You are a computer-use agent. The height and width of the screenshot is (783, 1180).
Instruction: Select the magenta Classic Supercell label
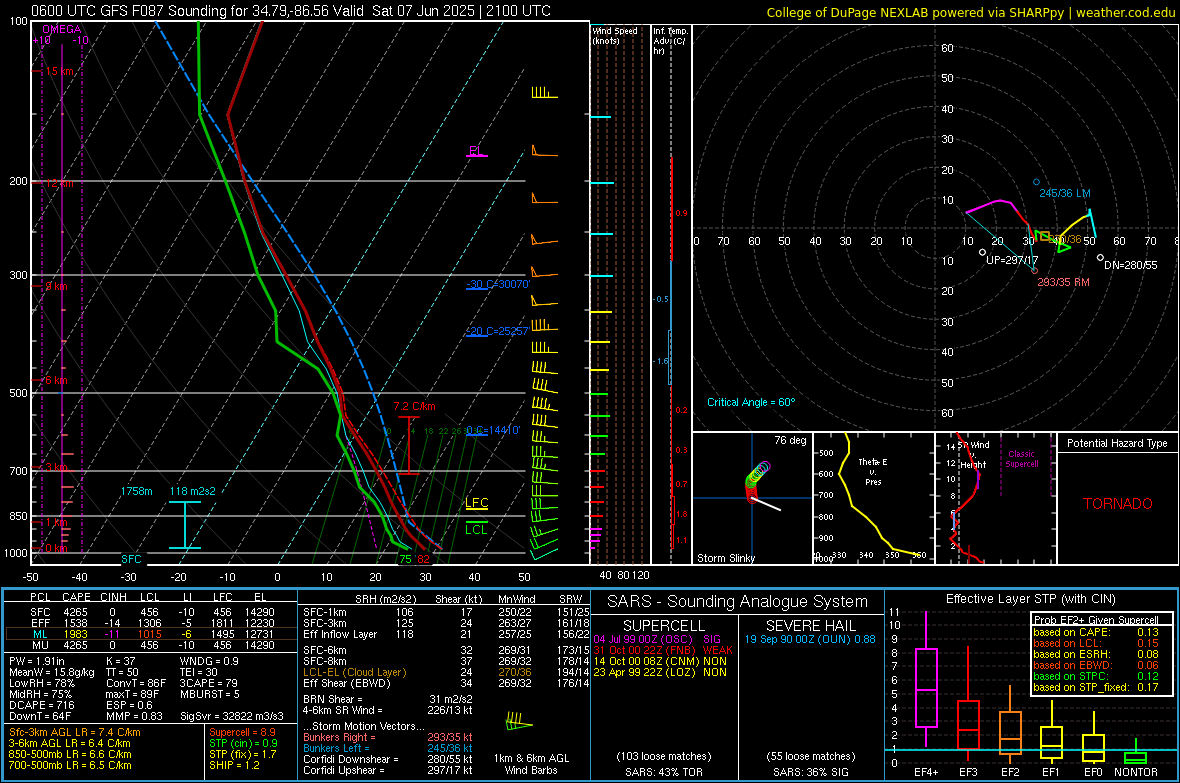tap(1022, 459)
